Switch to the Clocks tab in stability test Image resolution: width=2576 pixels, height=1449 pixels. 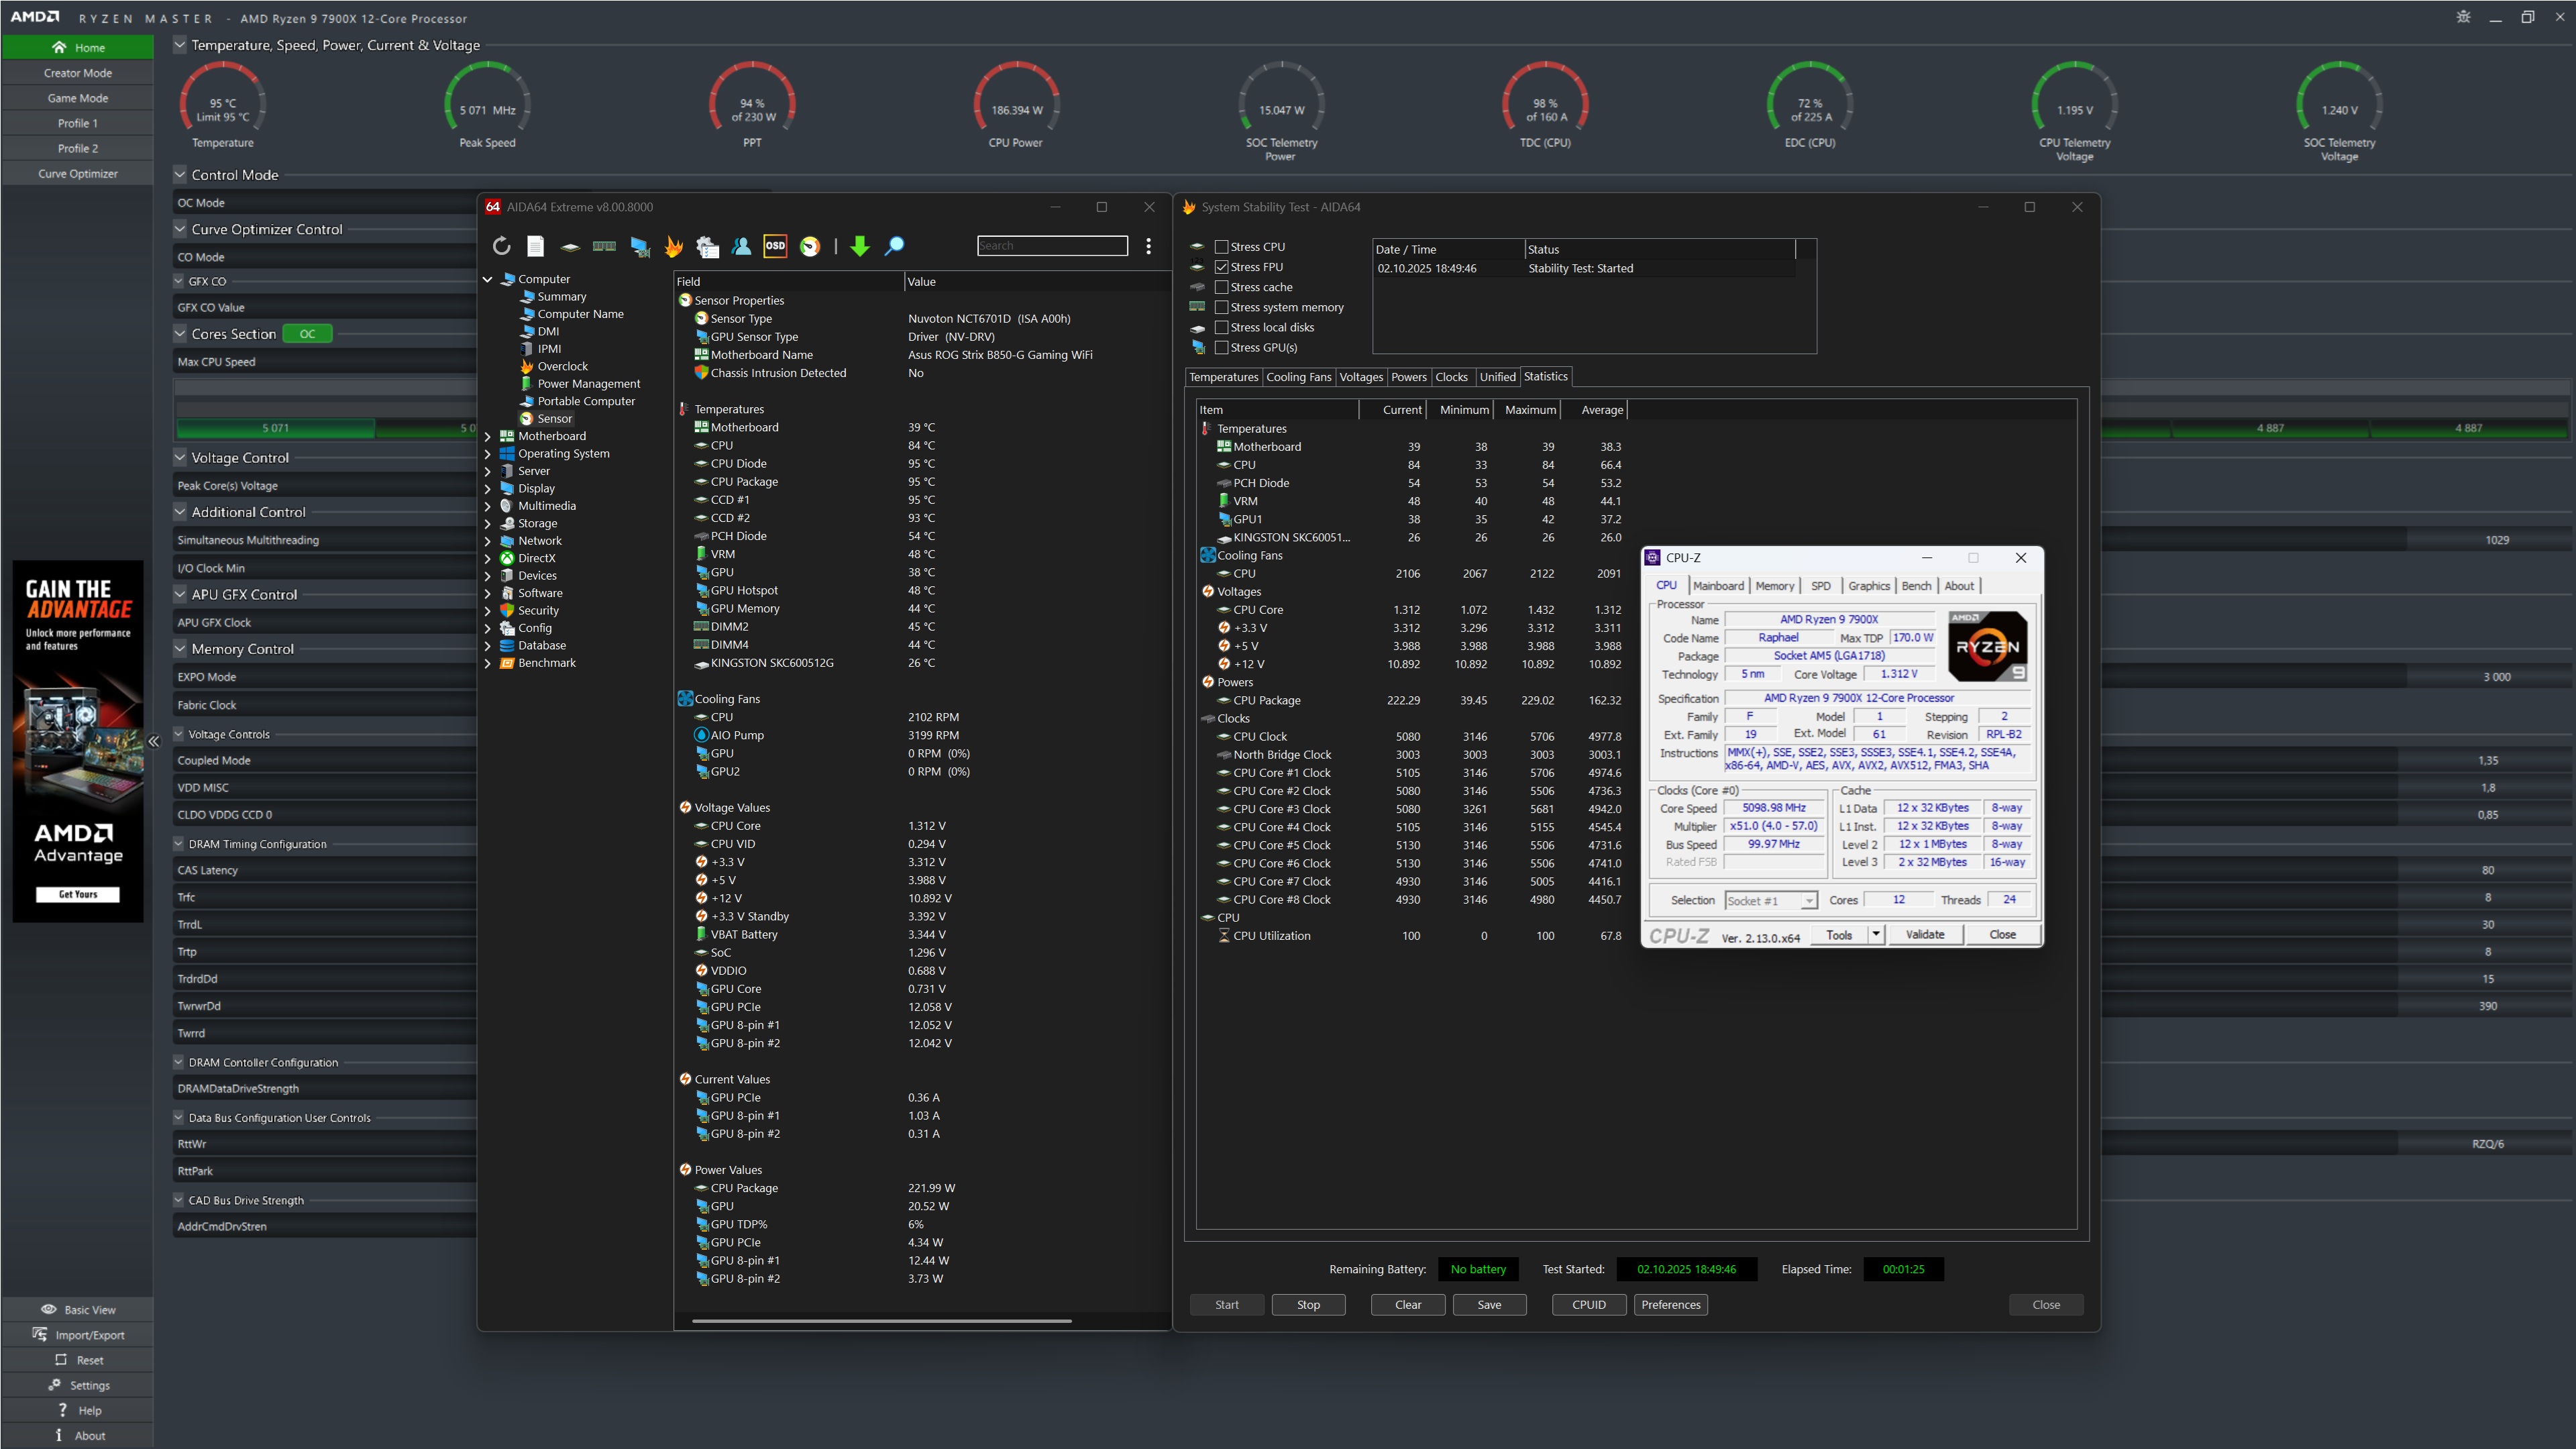click(1451, 377)
